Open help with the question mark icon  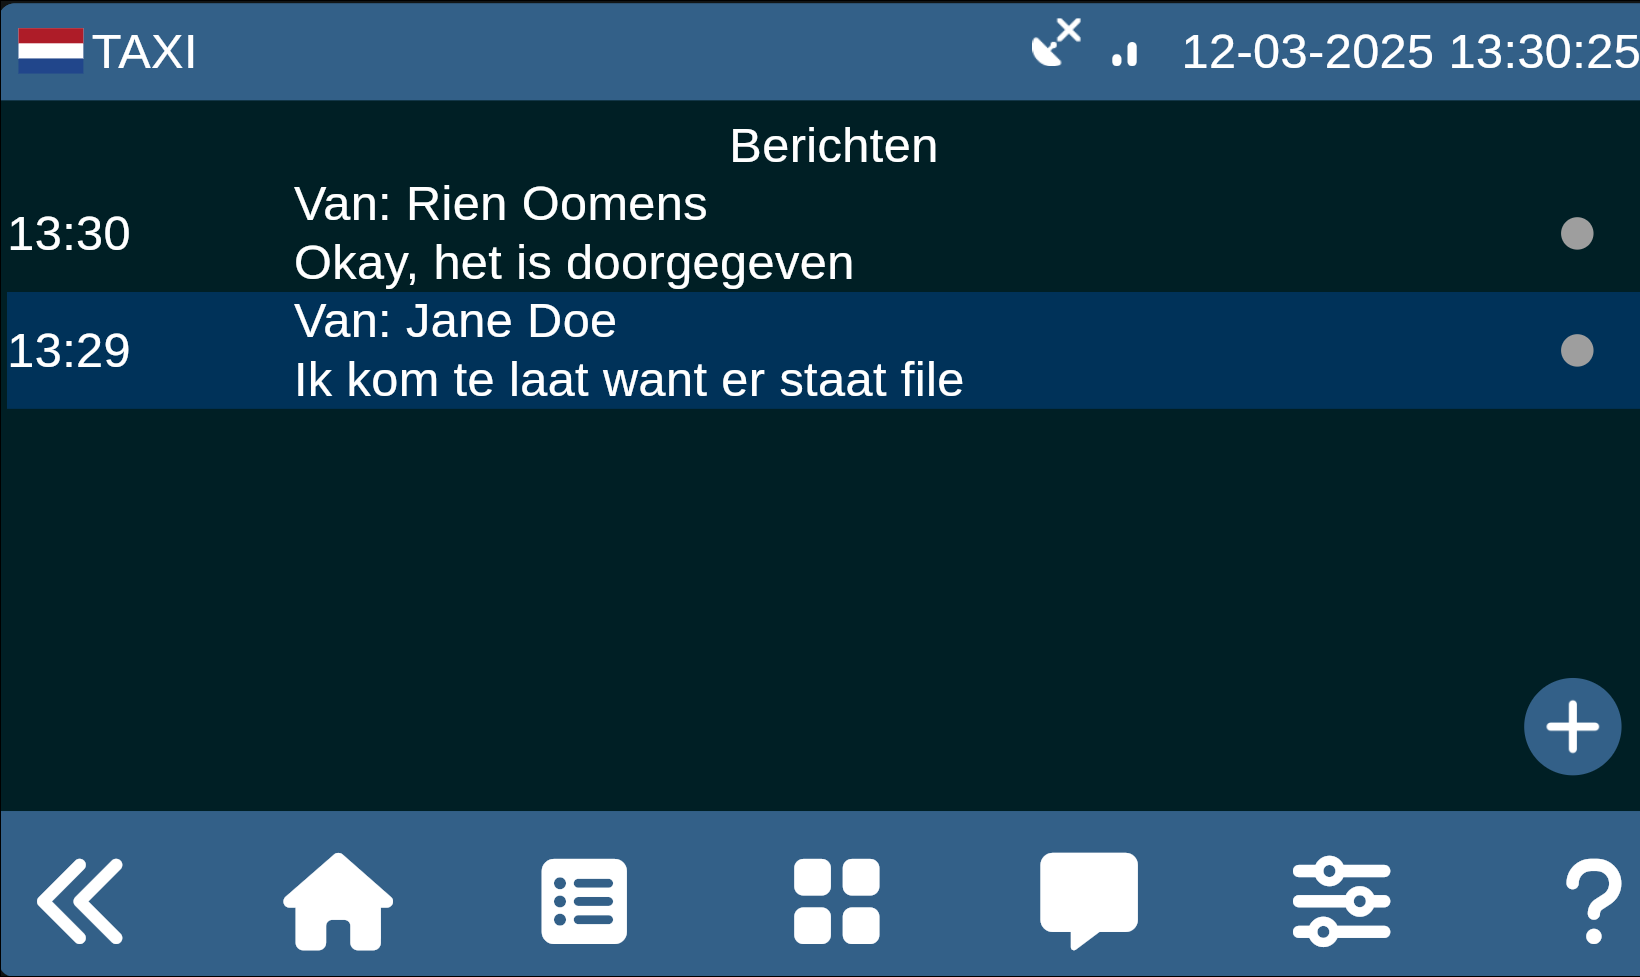pyautogui.click(x=1593, y=901)
